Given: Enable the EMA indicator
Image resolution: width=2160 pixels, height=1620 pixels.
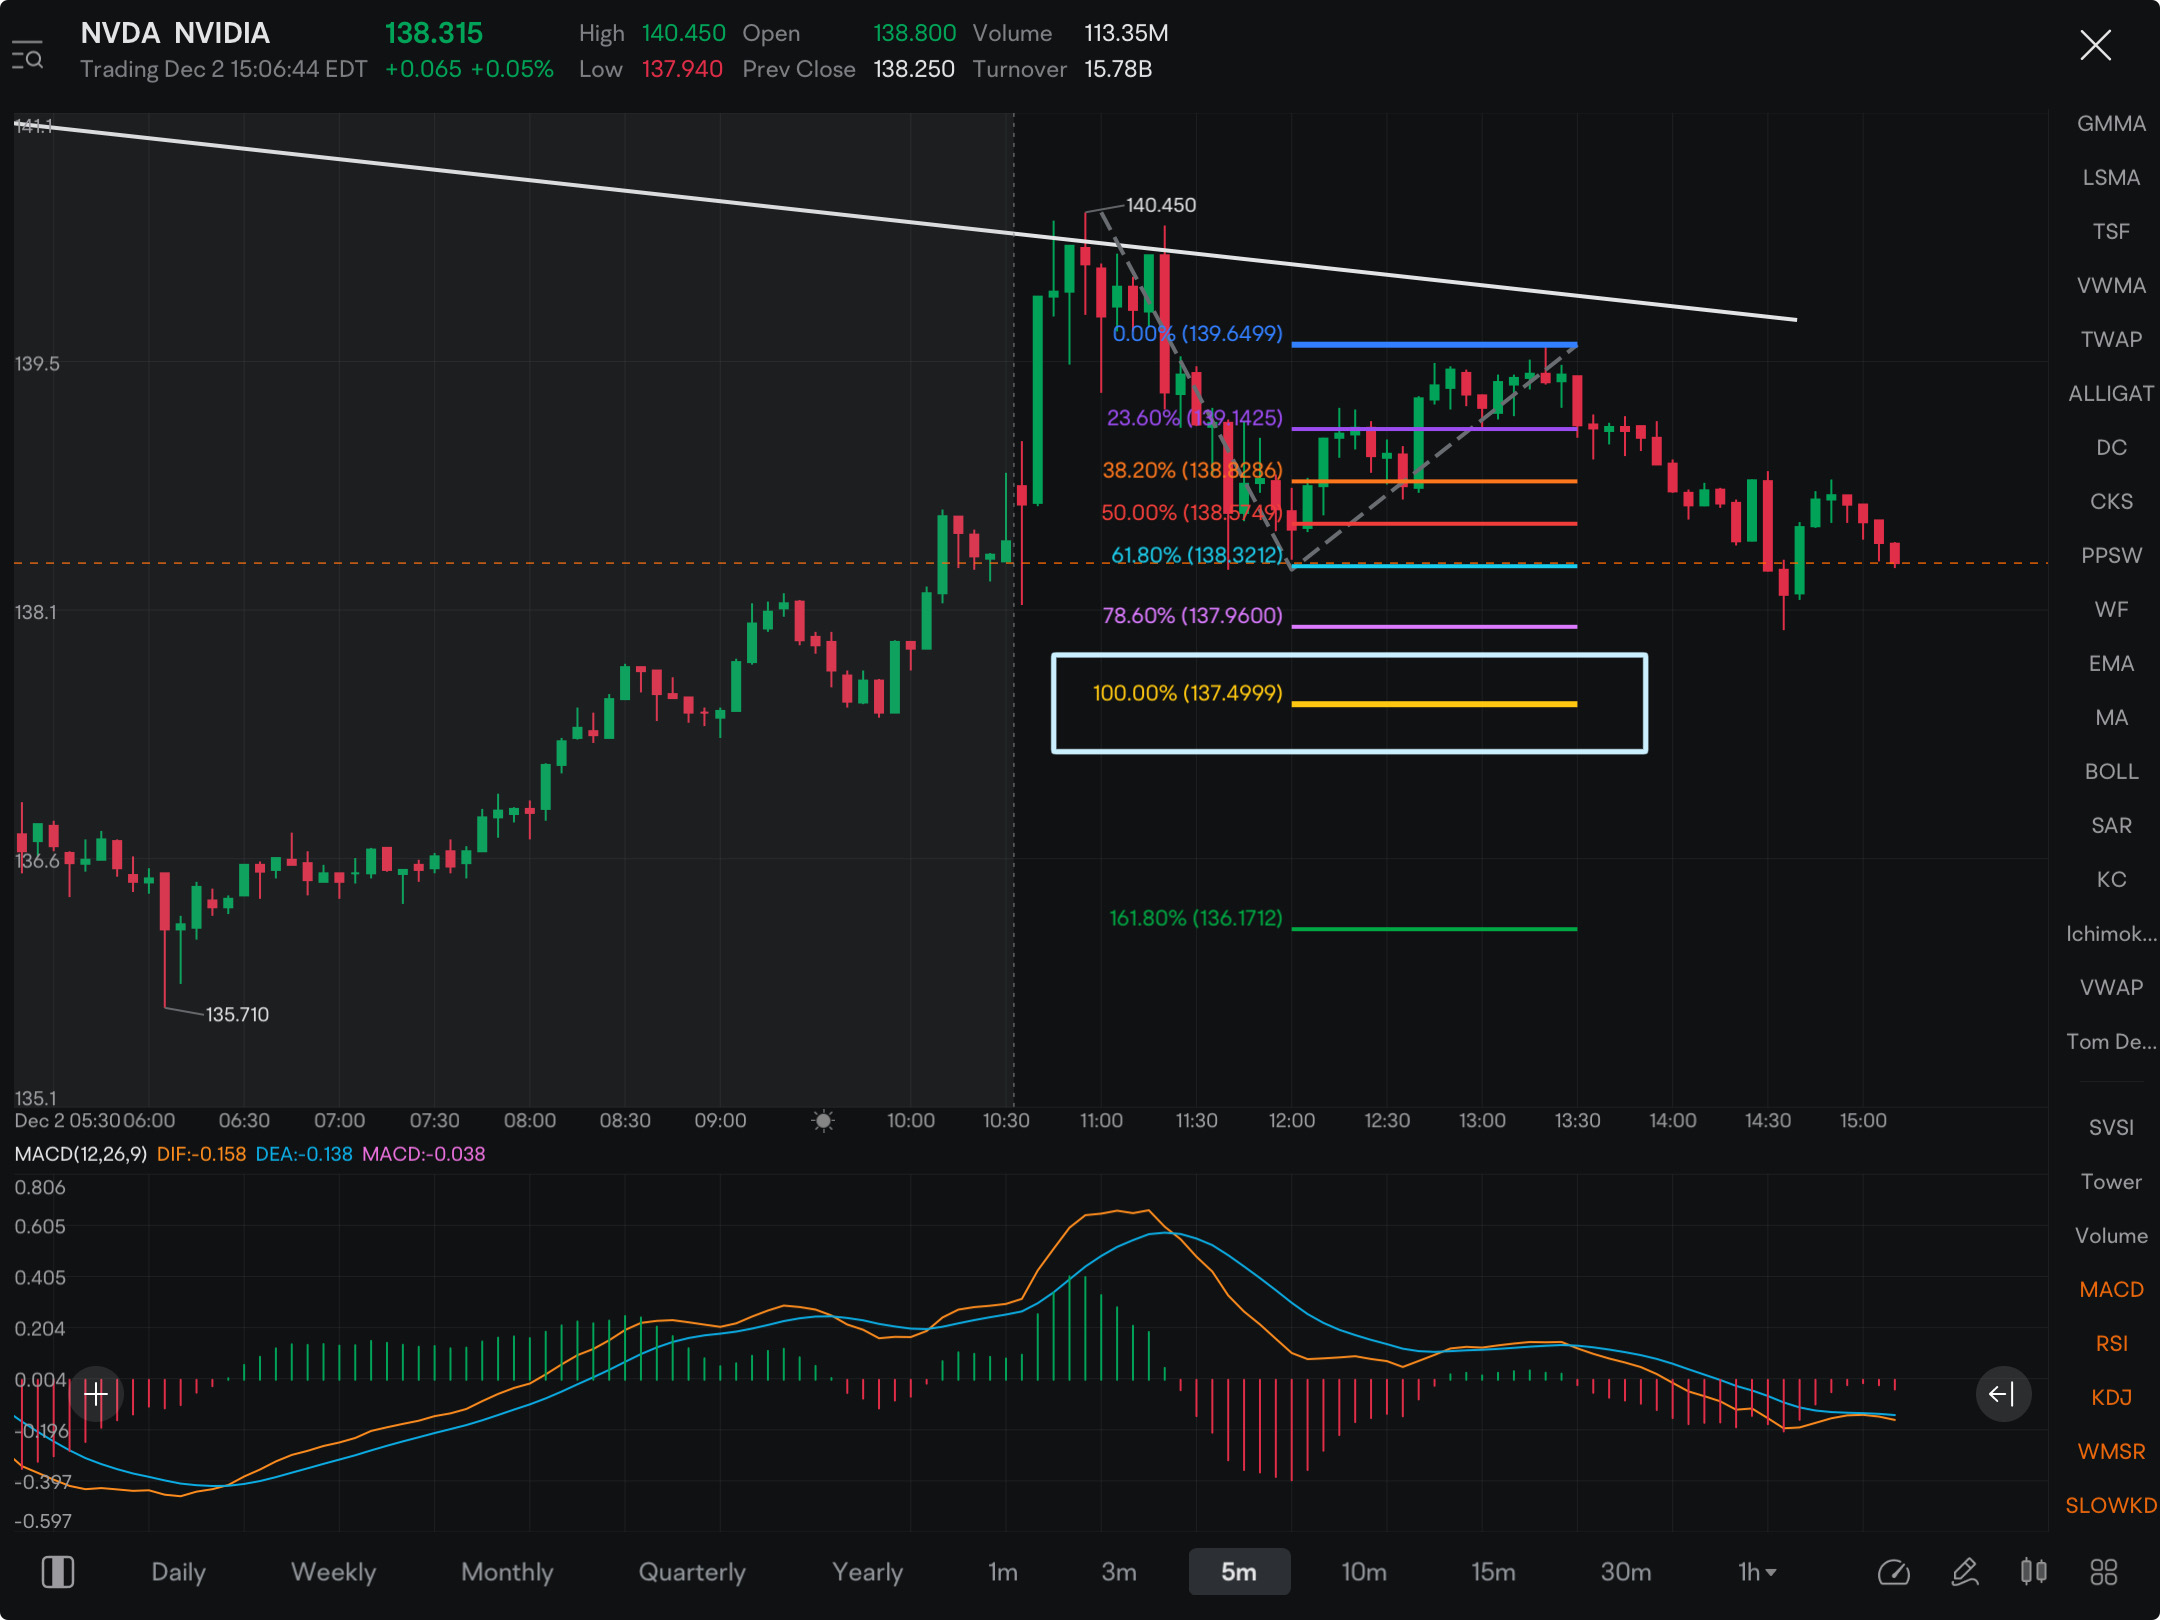Looking at the screenshot, I should [x=2111, y=664].
